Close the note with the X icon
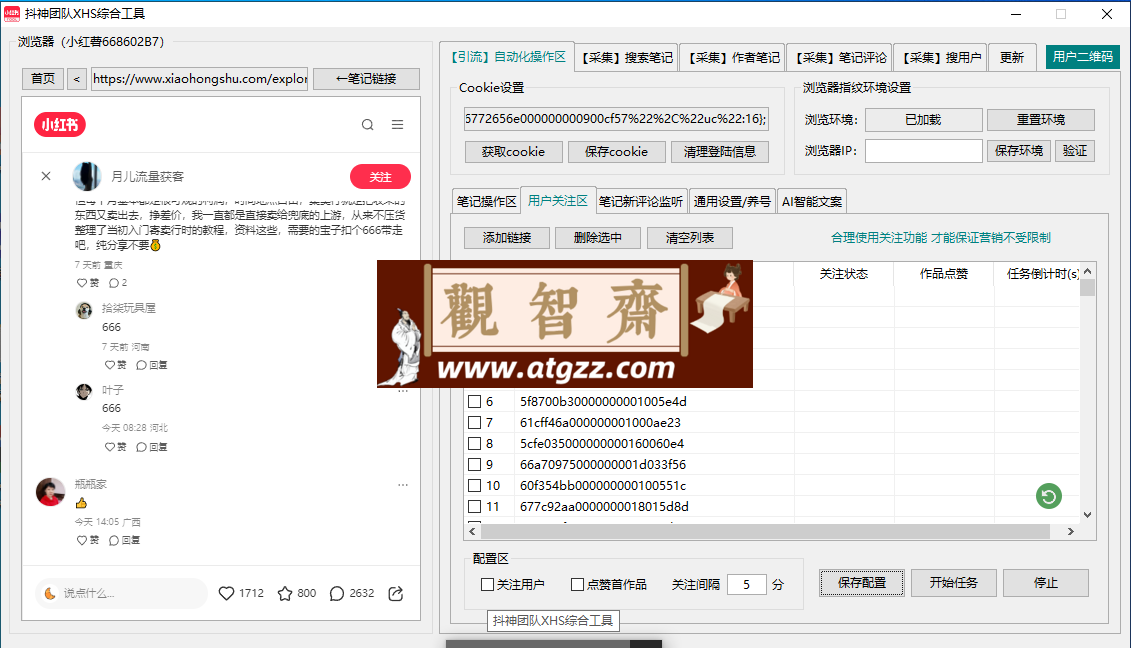 (x=46, y=176)
